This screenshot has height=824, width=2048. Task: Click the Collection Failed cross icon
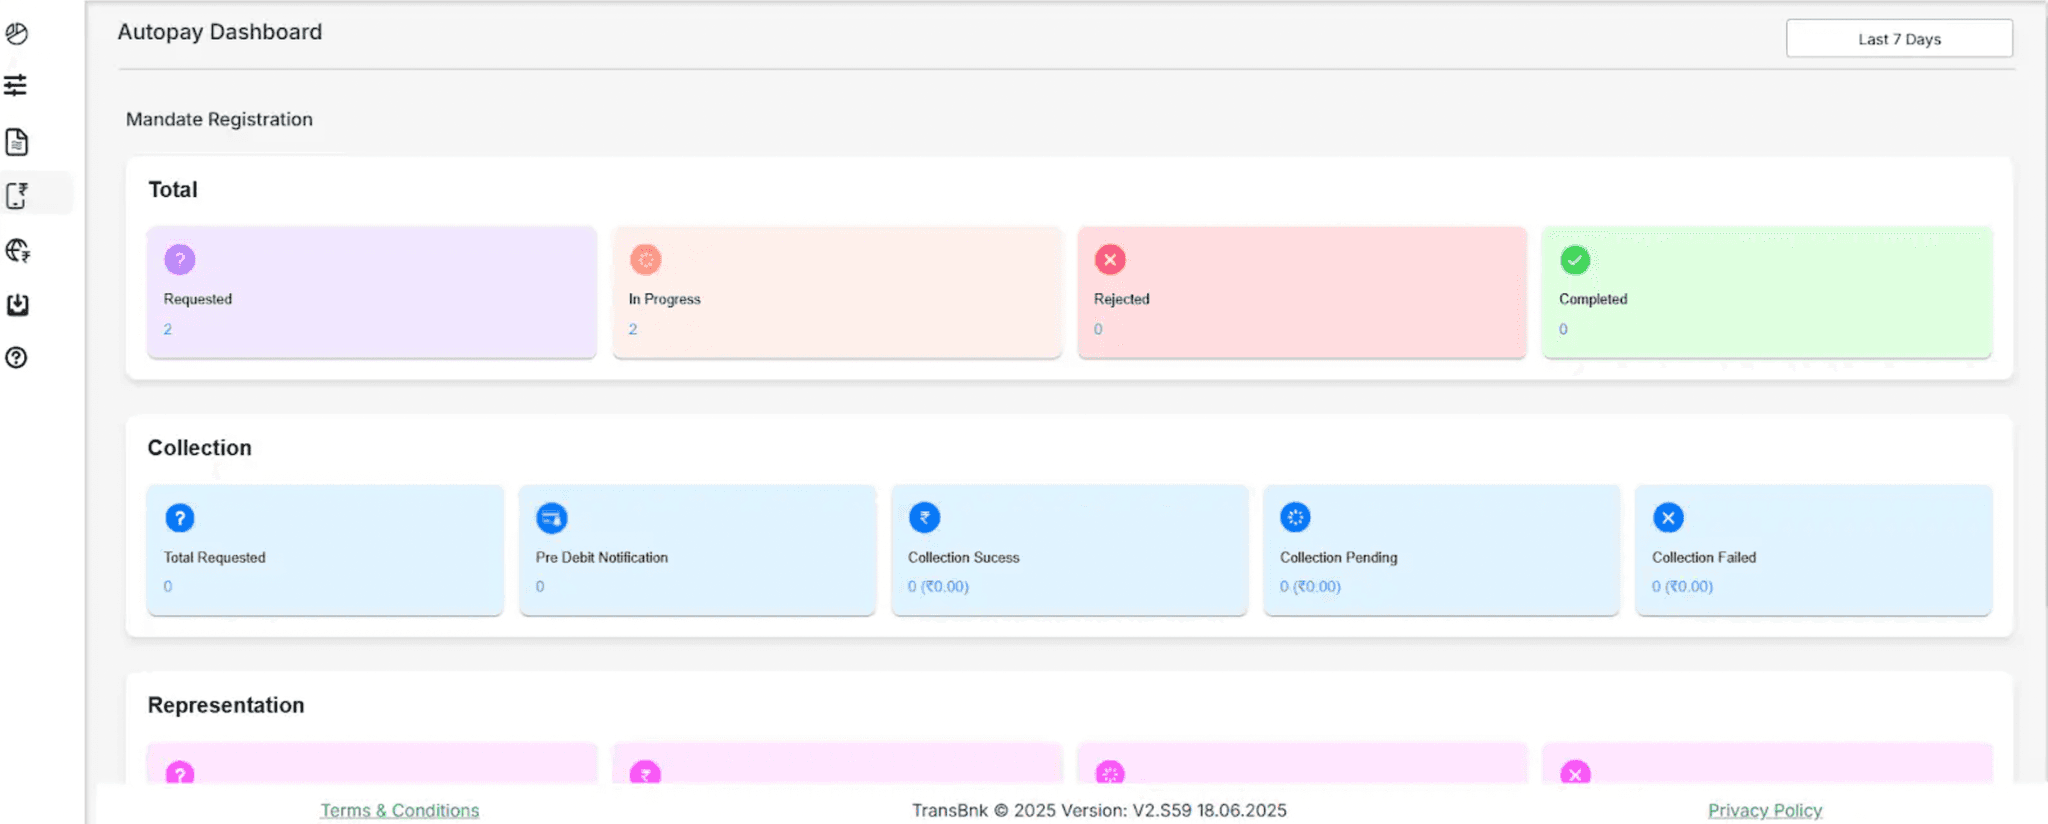tap(1668, 518)
